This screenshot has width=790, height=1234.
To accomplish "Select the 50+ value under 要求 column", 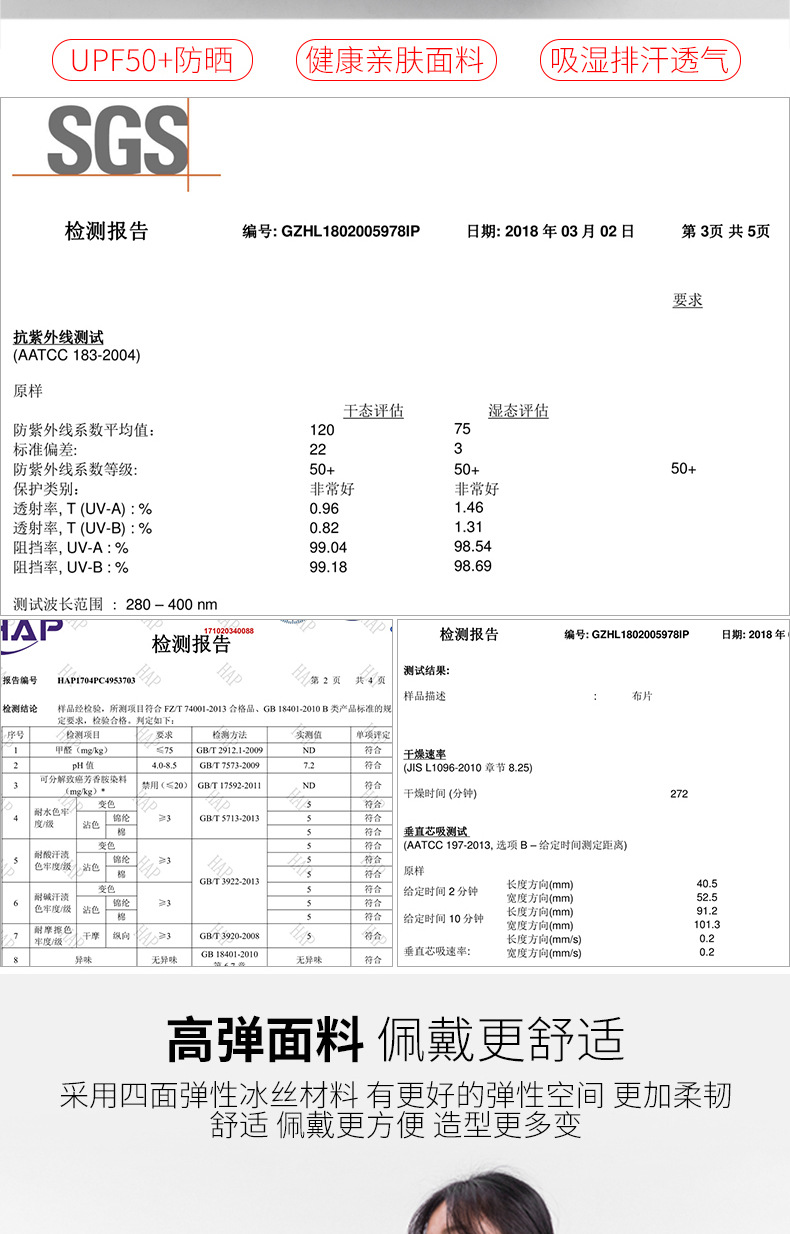I will (684, 469).
